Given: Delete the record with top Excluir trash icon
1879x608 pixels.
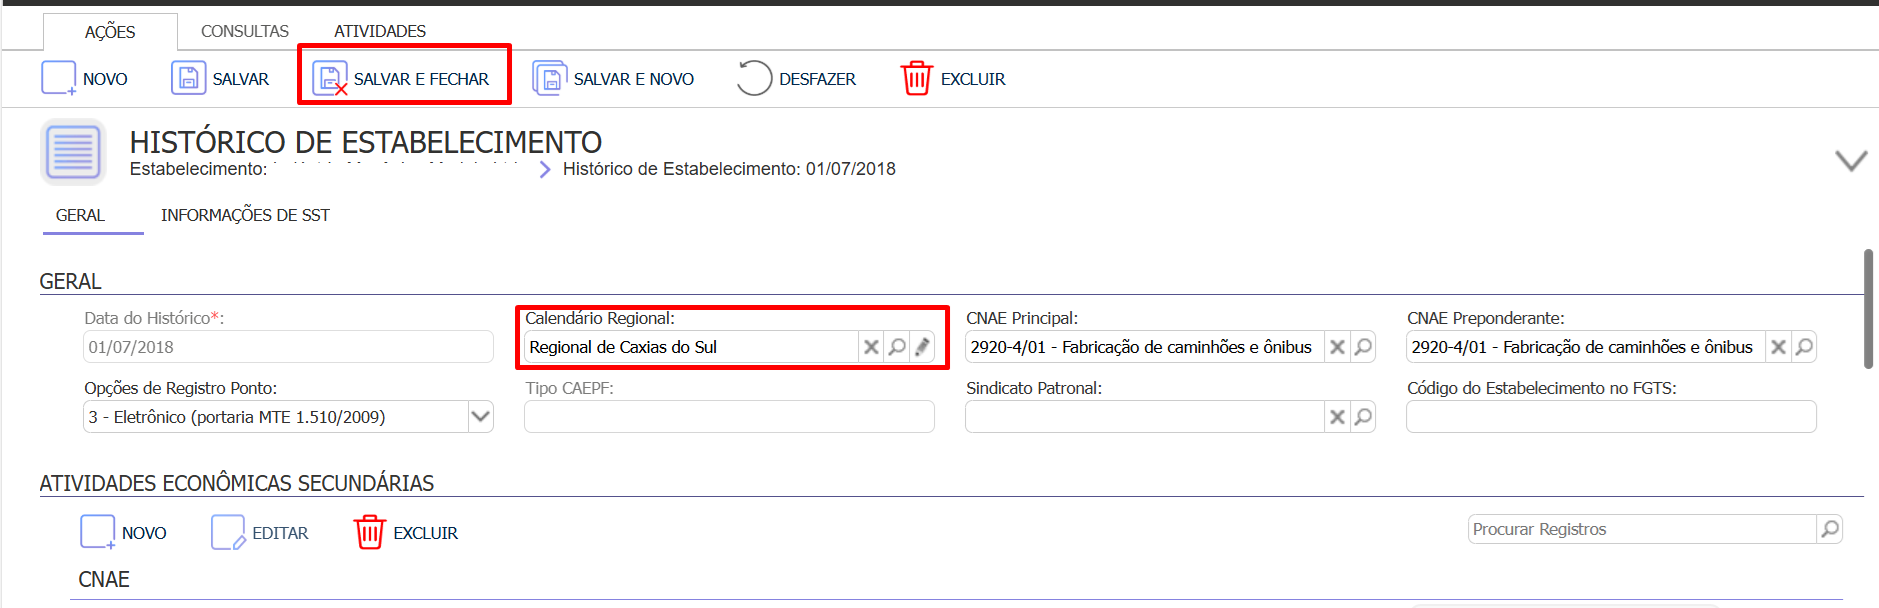Looking at the screenshot, I should click(916, 78).
